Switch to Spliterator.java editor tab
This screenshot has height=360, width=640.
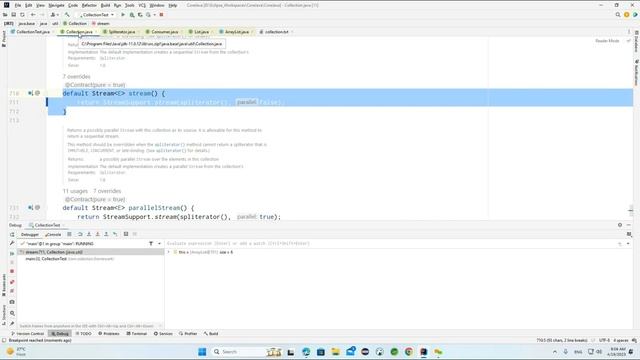(121, 32)
